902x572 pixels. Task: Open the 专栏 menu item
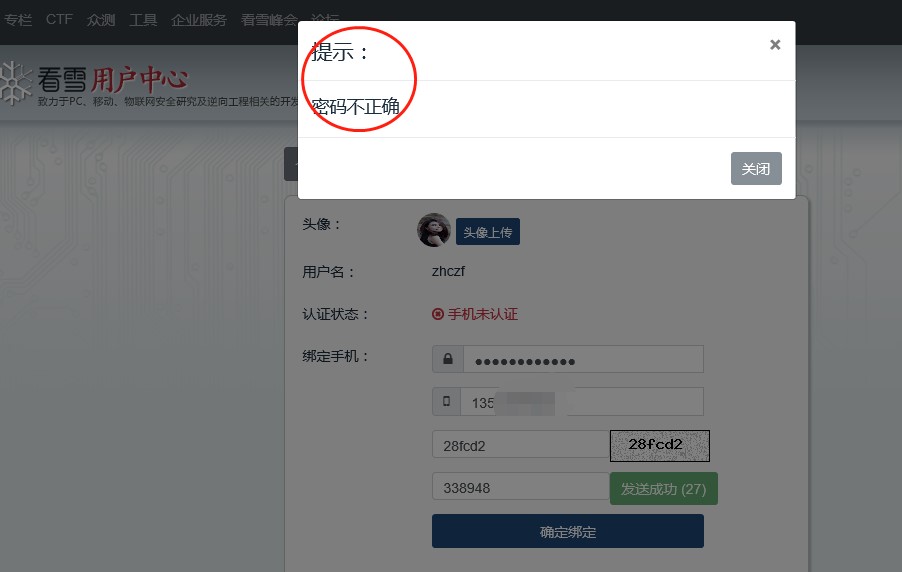[x=18, y=20]
